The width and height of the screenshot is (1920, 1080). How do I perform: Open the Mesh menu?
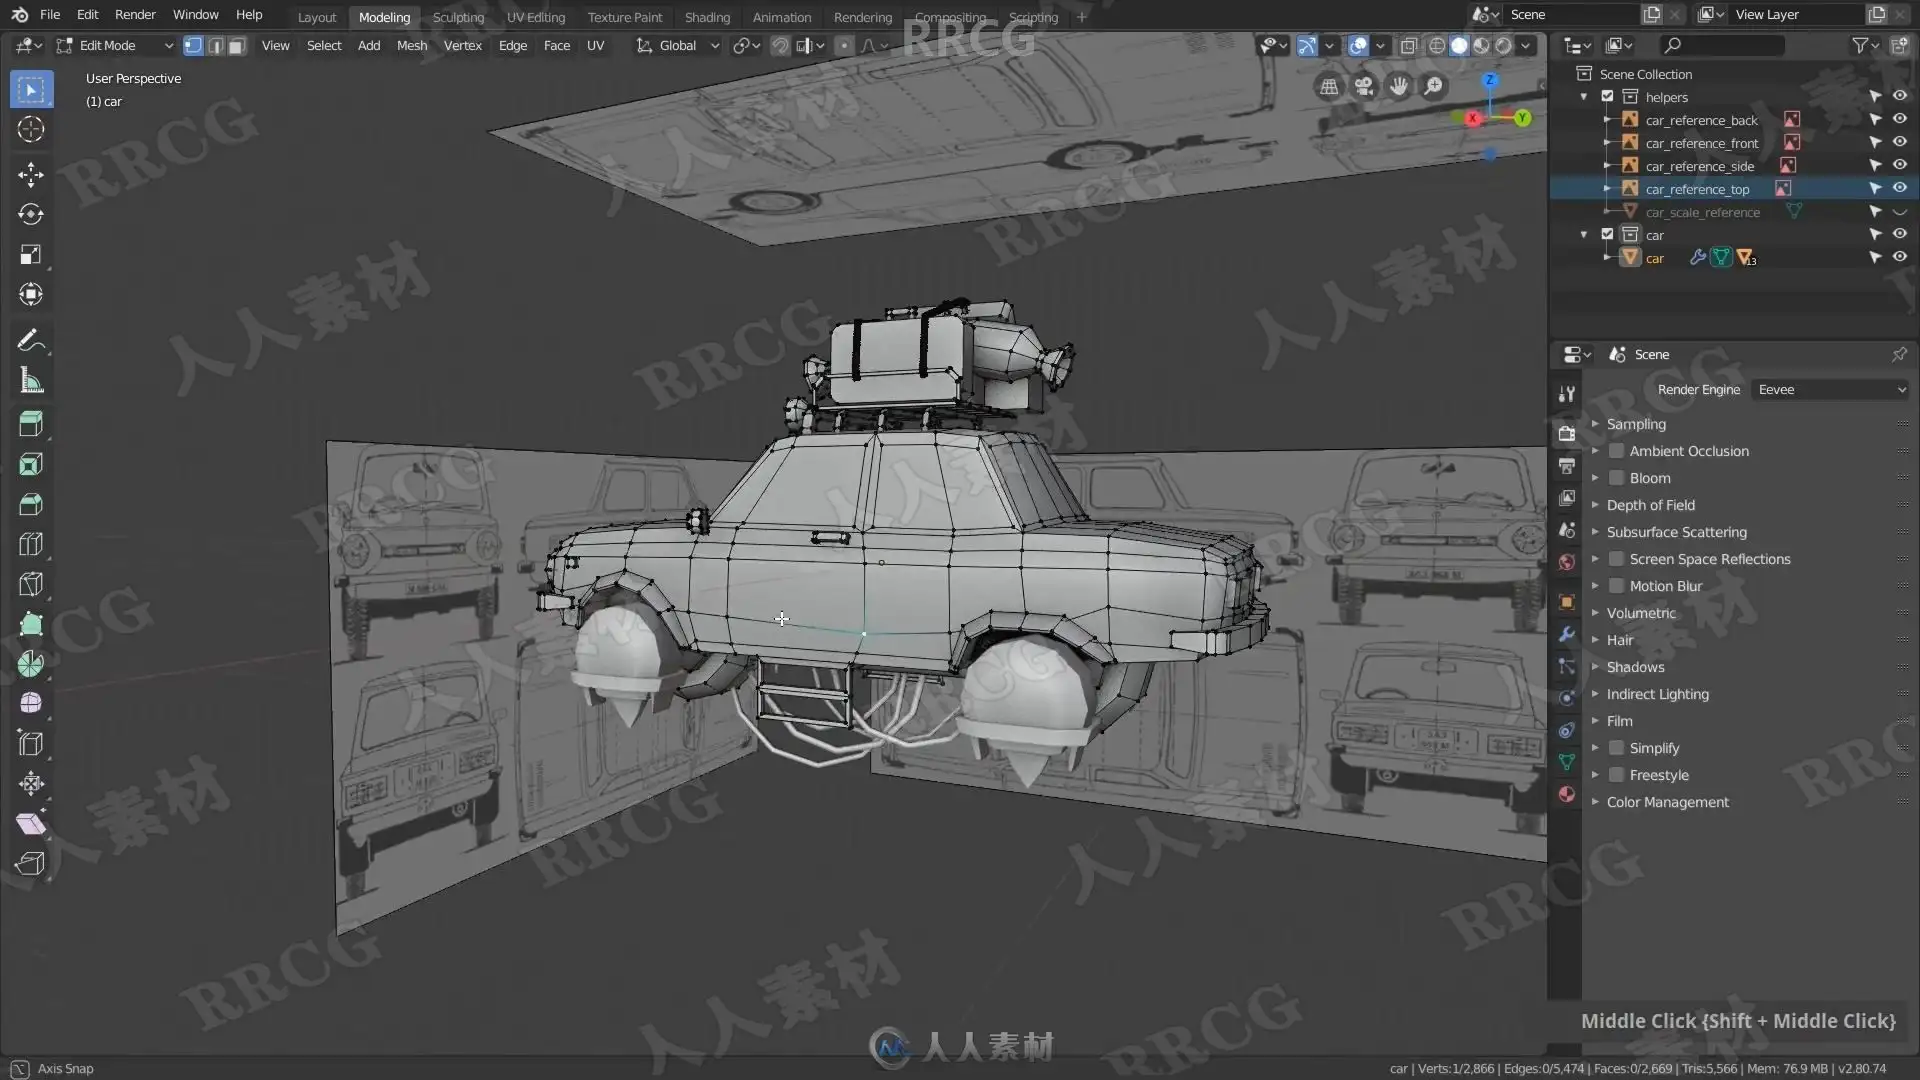pyautogui.click(x=411, y=46)
